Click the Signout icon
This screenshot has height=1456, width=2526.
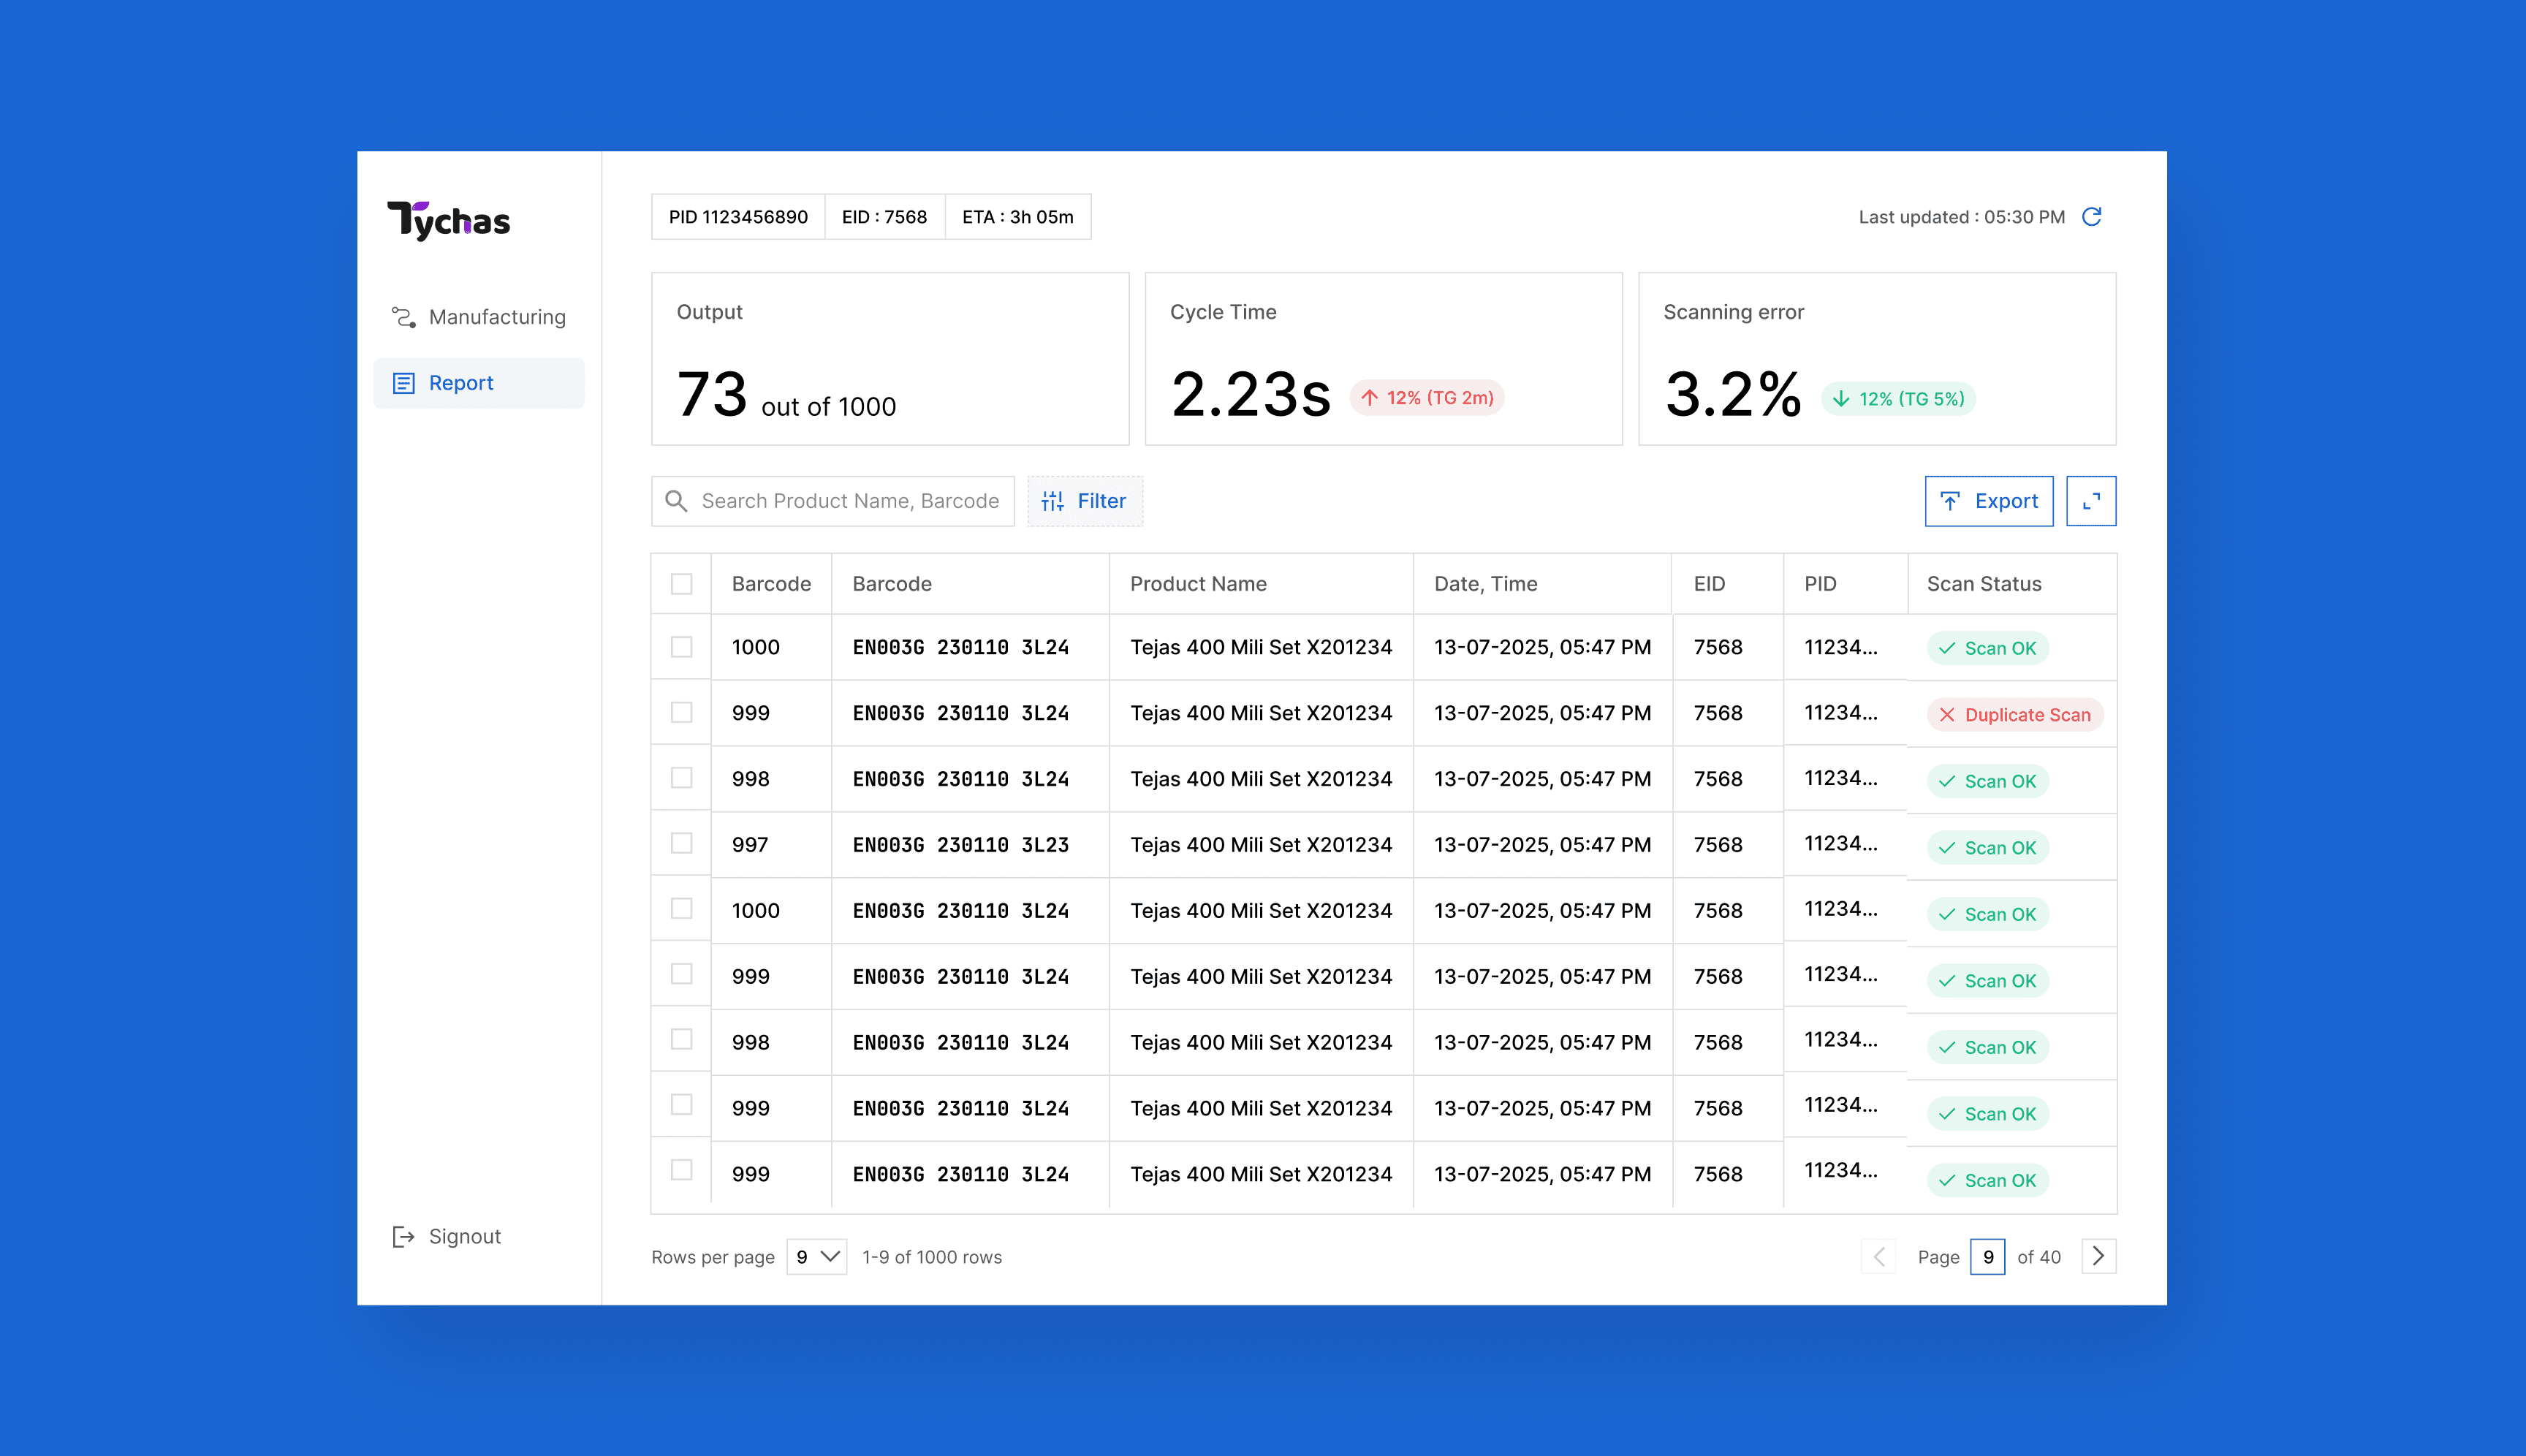404,1236
